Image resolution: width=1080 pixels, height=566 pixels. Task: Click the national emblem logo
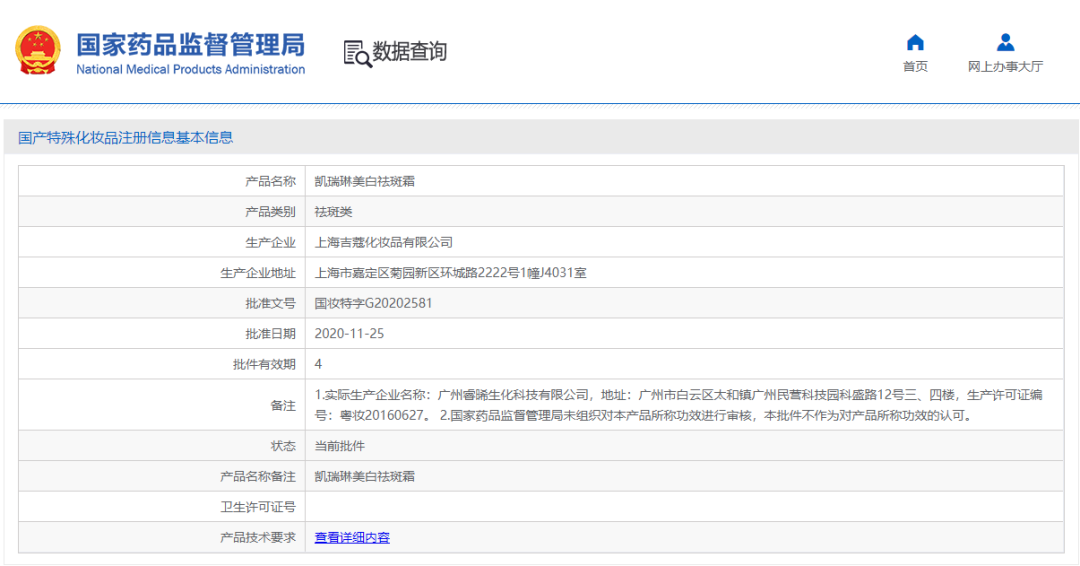[38, 50]
